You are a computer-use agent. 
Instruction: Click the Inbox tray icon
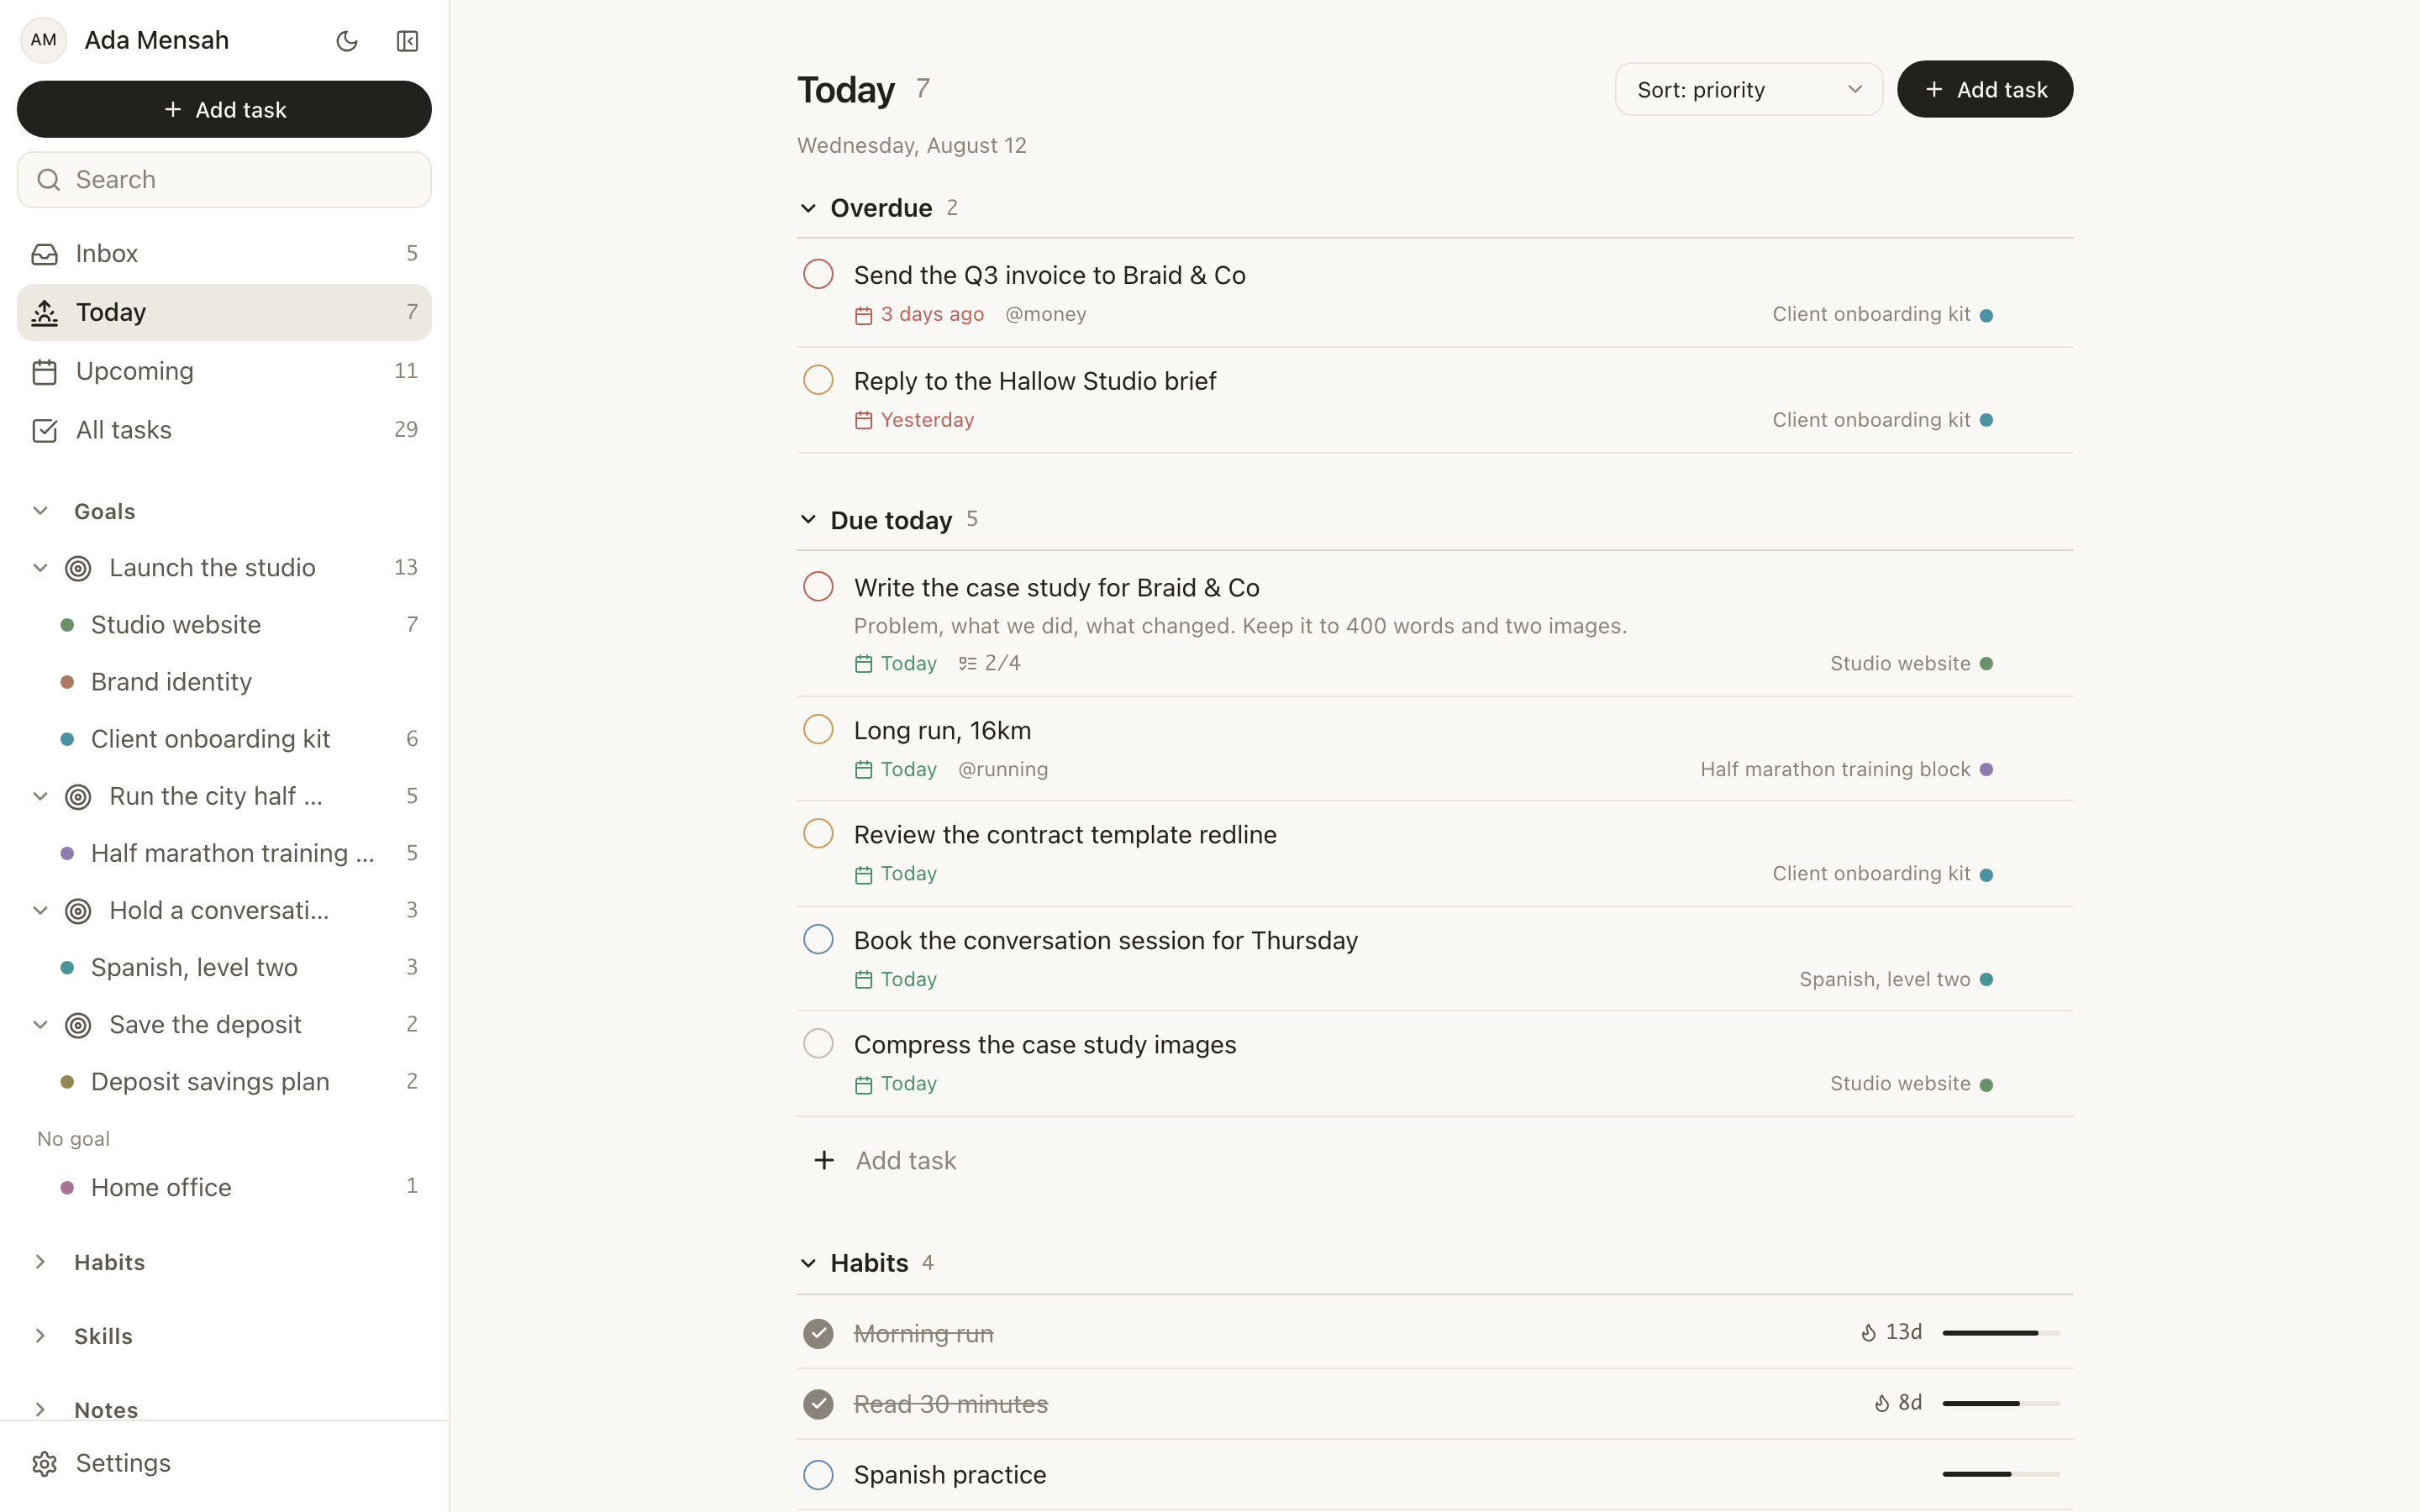(44, 254)
